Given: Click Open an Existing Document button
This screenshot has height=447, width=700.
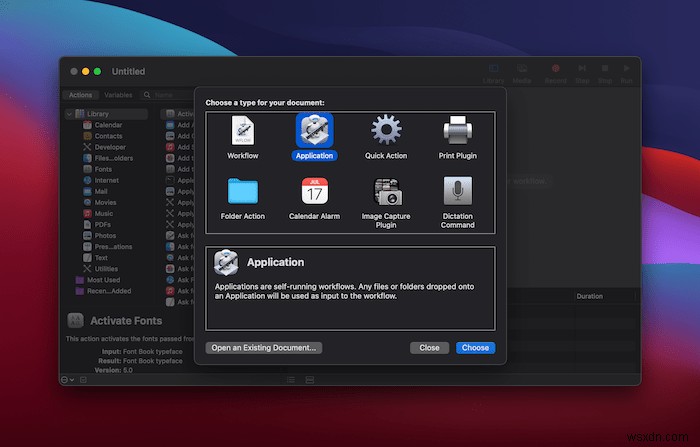Looking at the screenshot, I should [x=264, y=348].
